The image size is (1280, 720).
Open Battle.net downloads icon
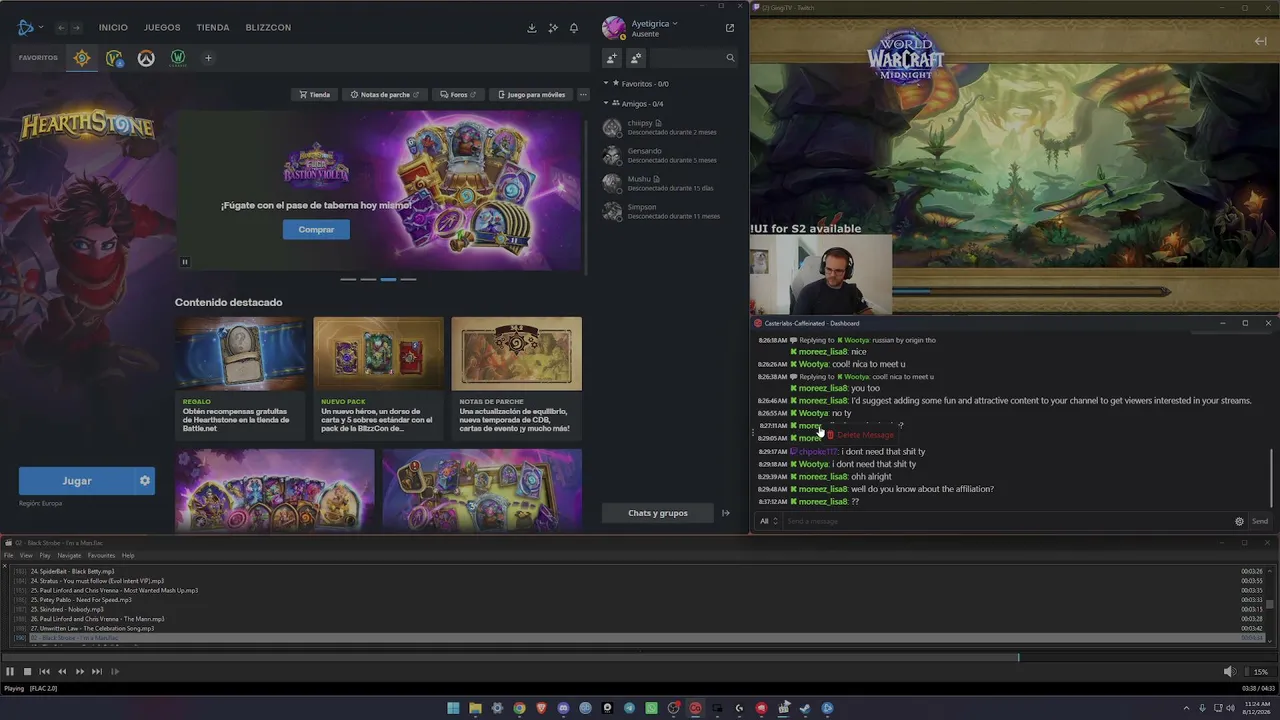tap(532, 28)
